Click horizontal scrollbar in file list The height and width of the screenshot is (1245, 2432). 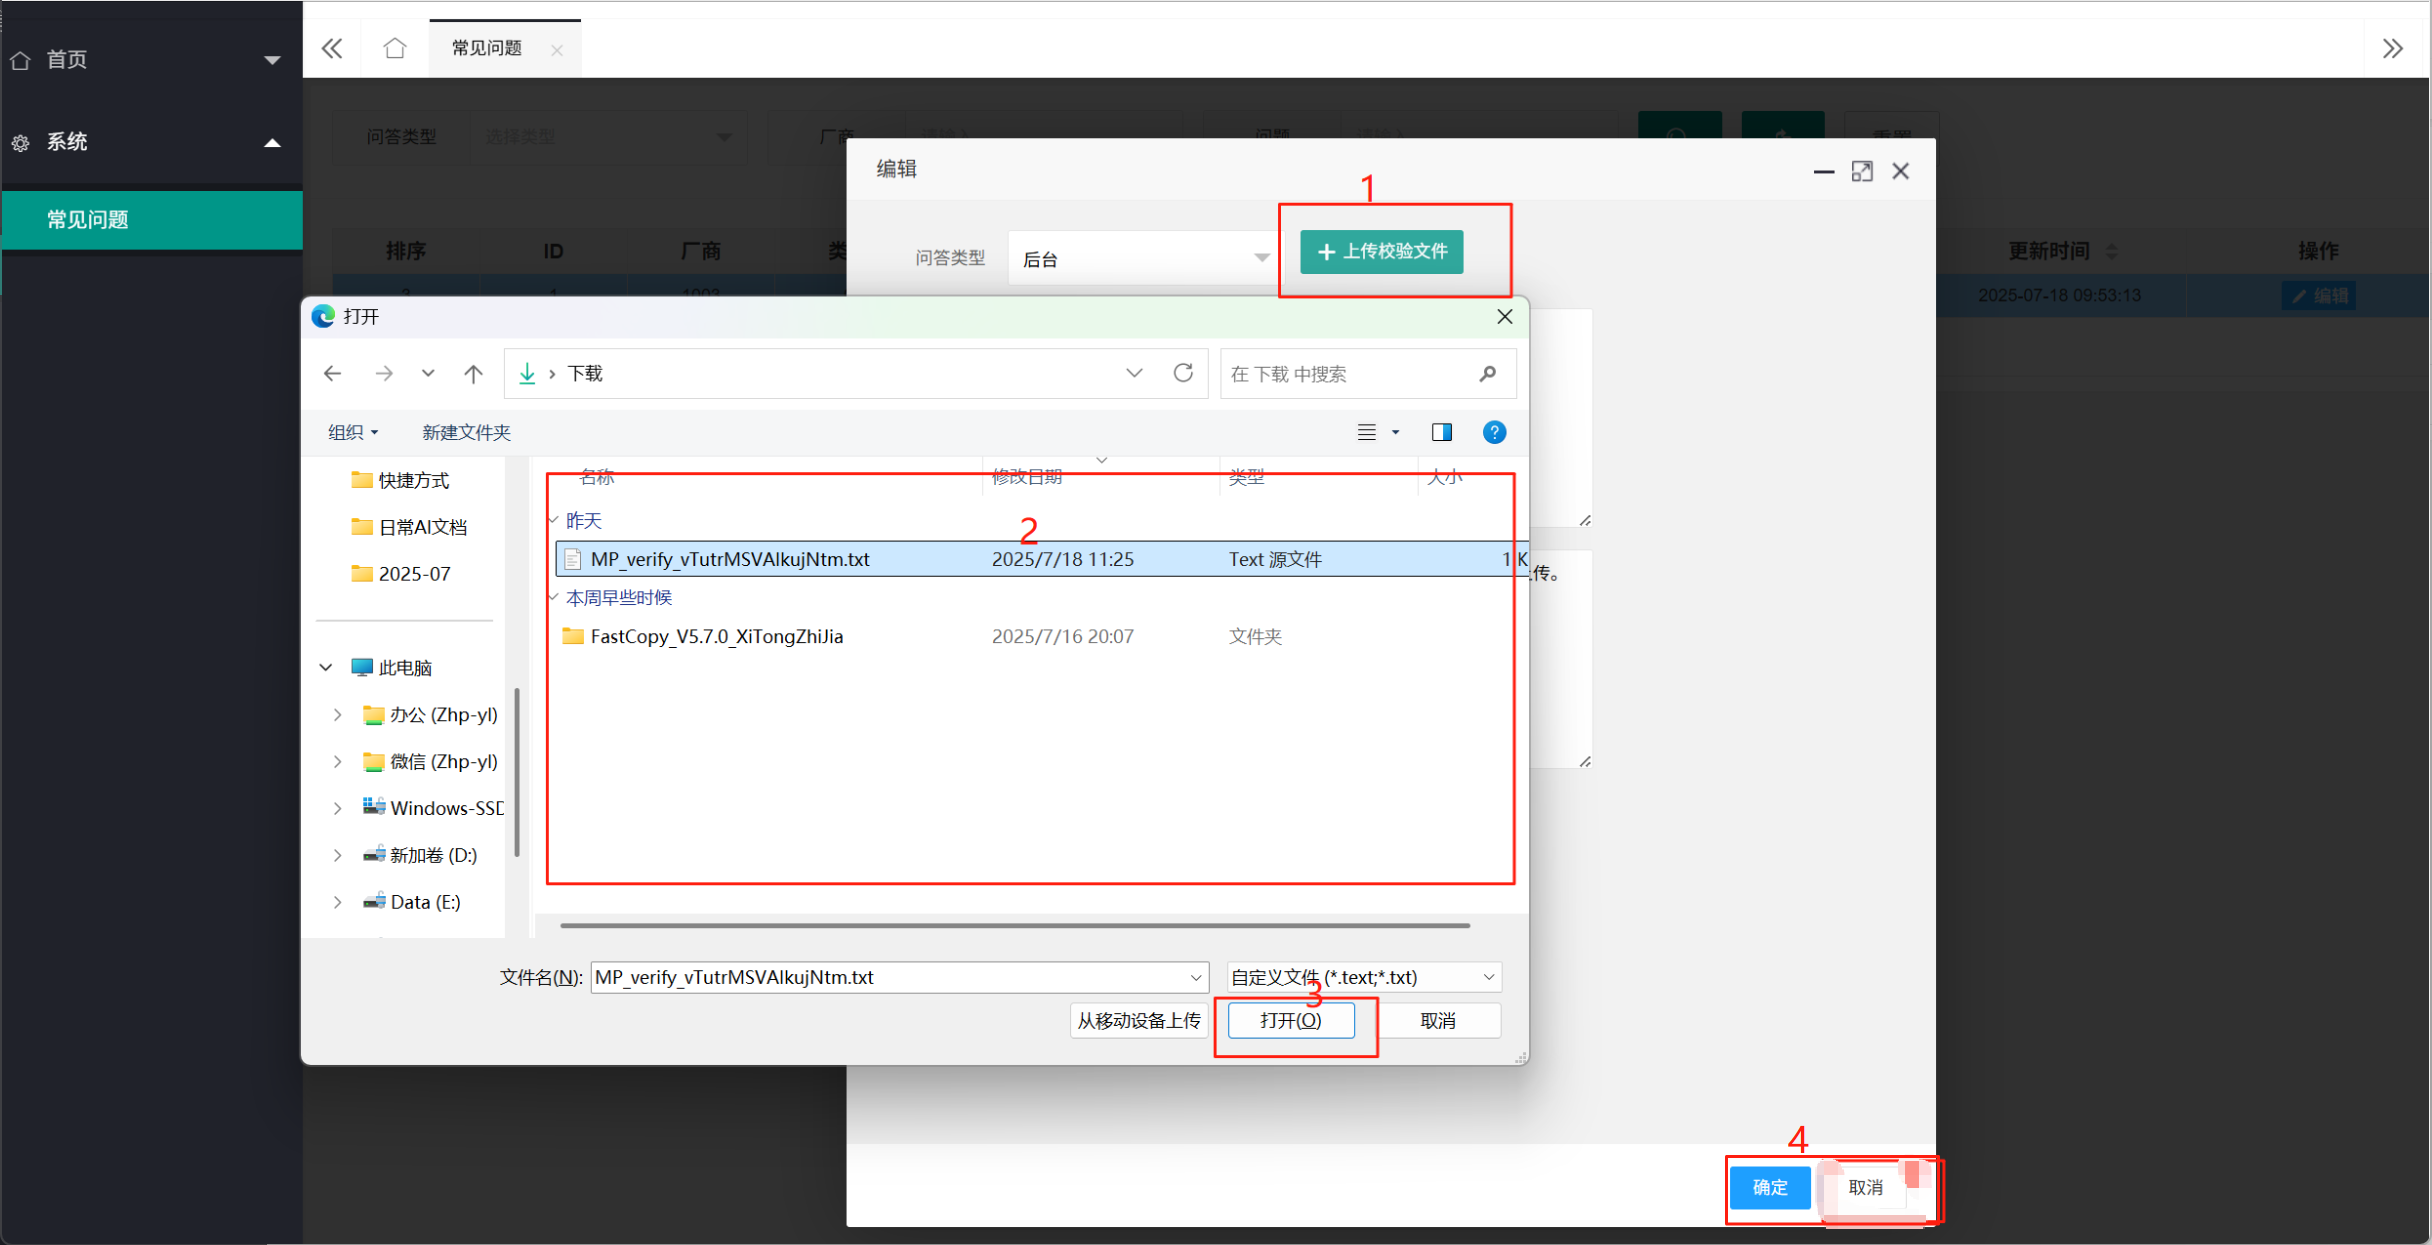point(1015,925)
